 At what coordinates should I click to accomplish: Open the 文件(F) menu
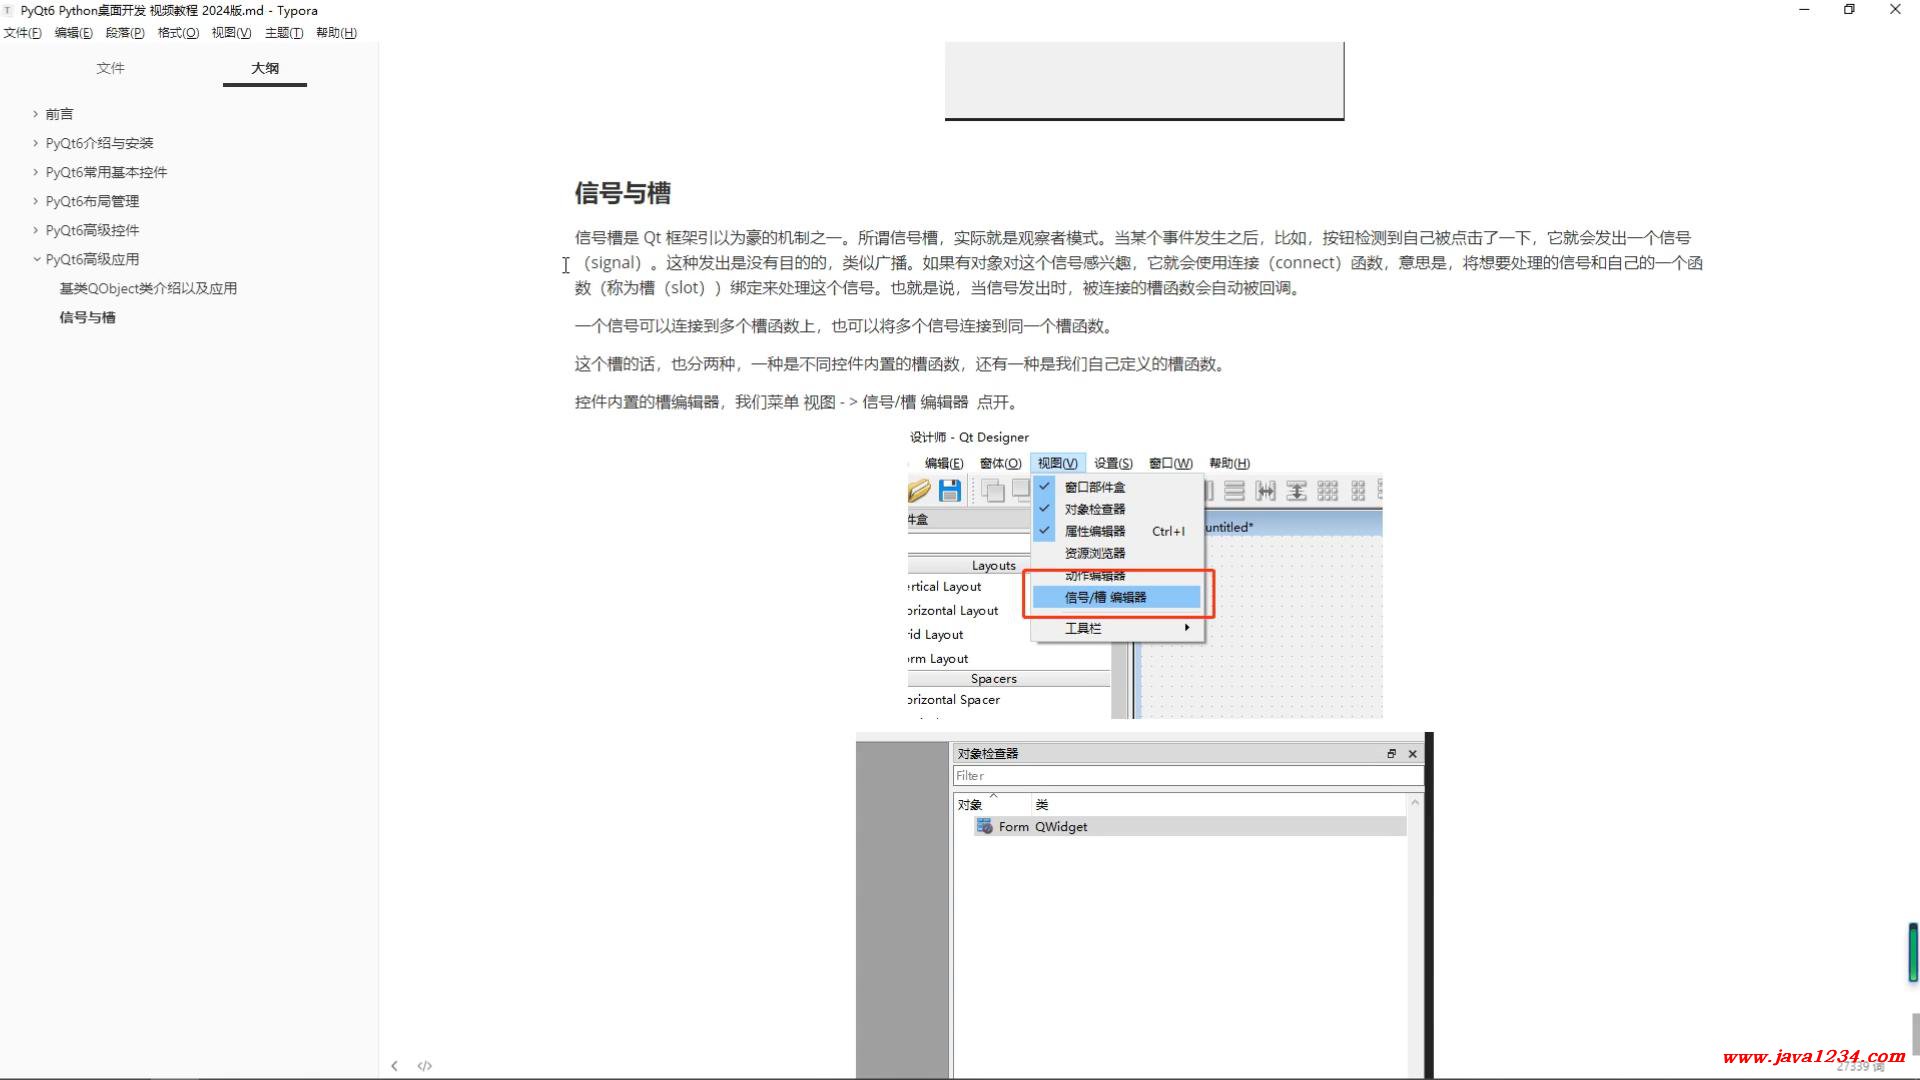22,33
